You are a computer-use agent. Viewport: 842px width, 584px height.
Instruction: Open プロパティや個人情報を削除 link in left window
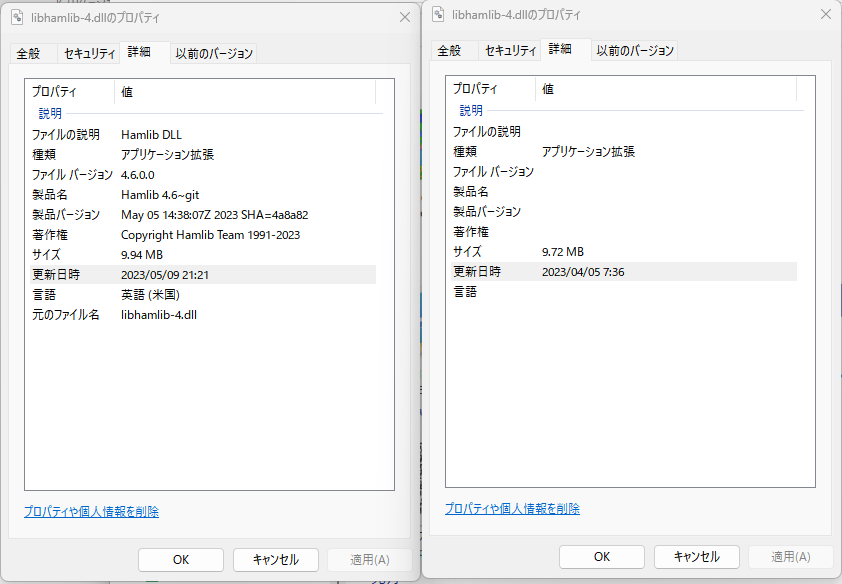91,512
